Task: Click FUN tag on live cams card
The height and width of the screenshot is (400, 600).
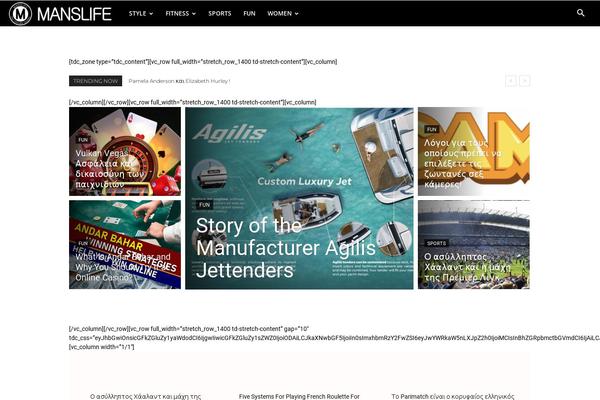Action: 432,129
